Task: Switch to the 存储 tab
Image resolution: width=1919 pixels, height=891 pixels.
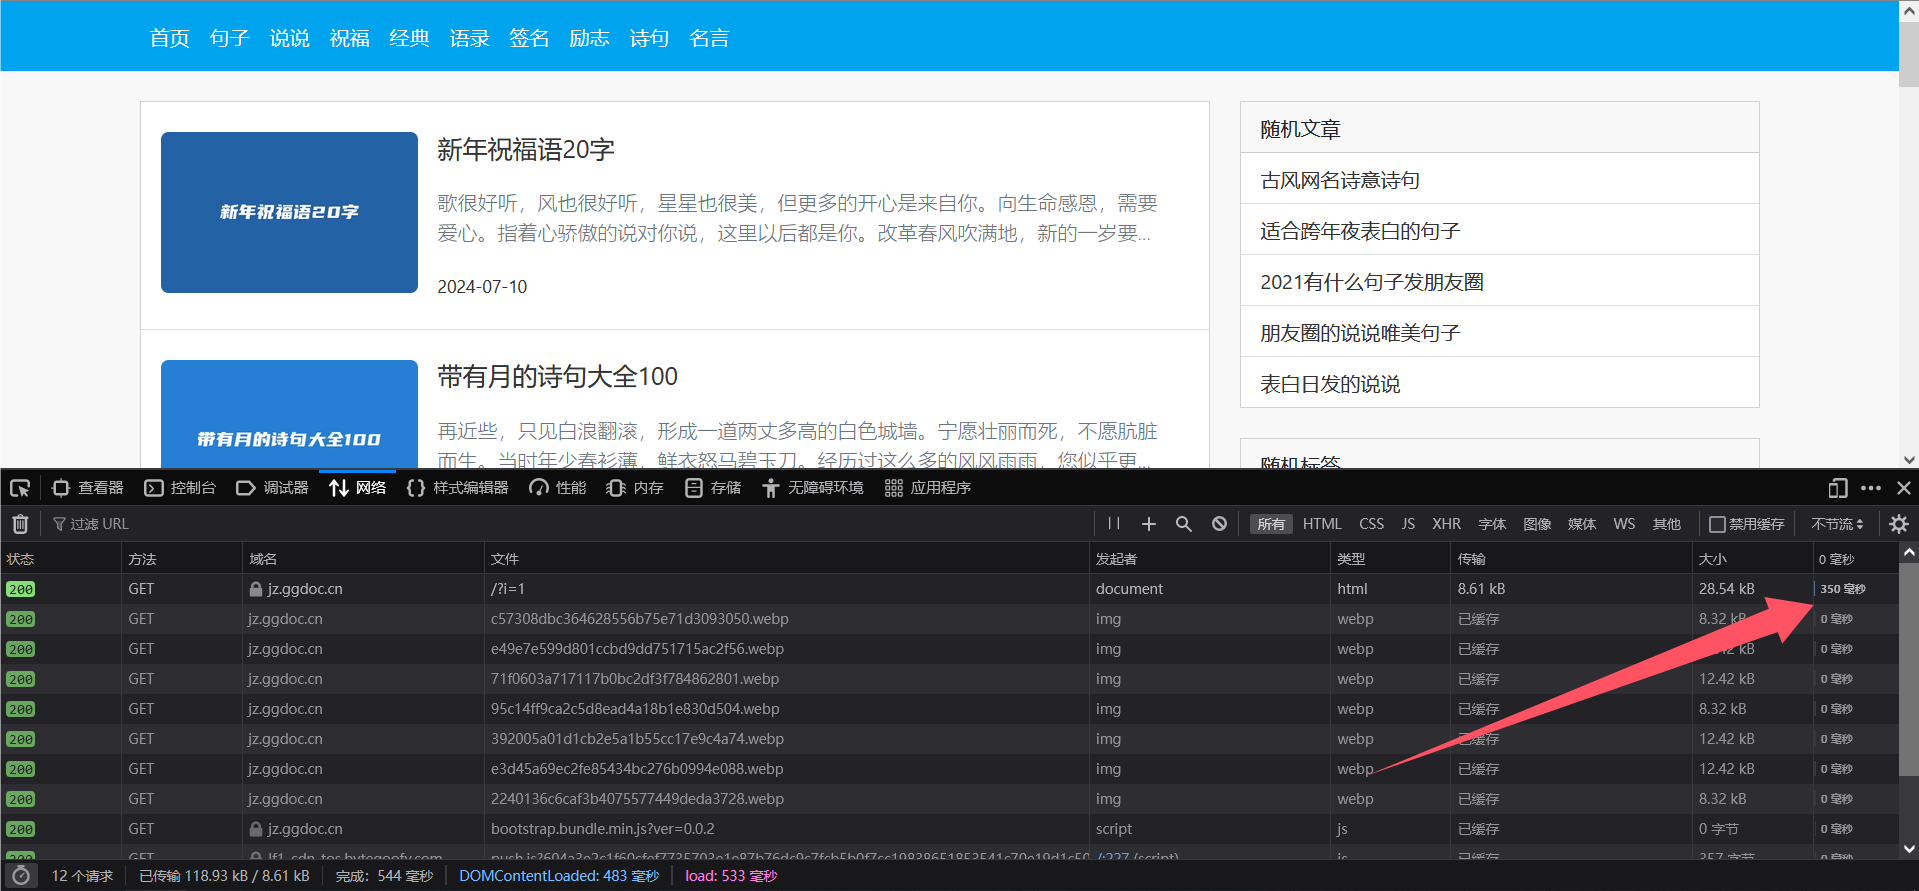Action: tap(713, 488)
